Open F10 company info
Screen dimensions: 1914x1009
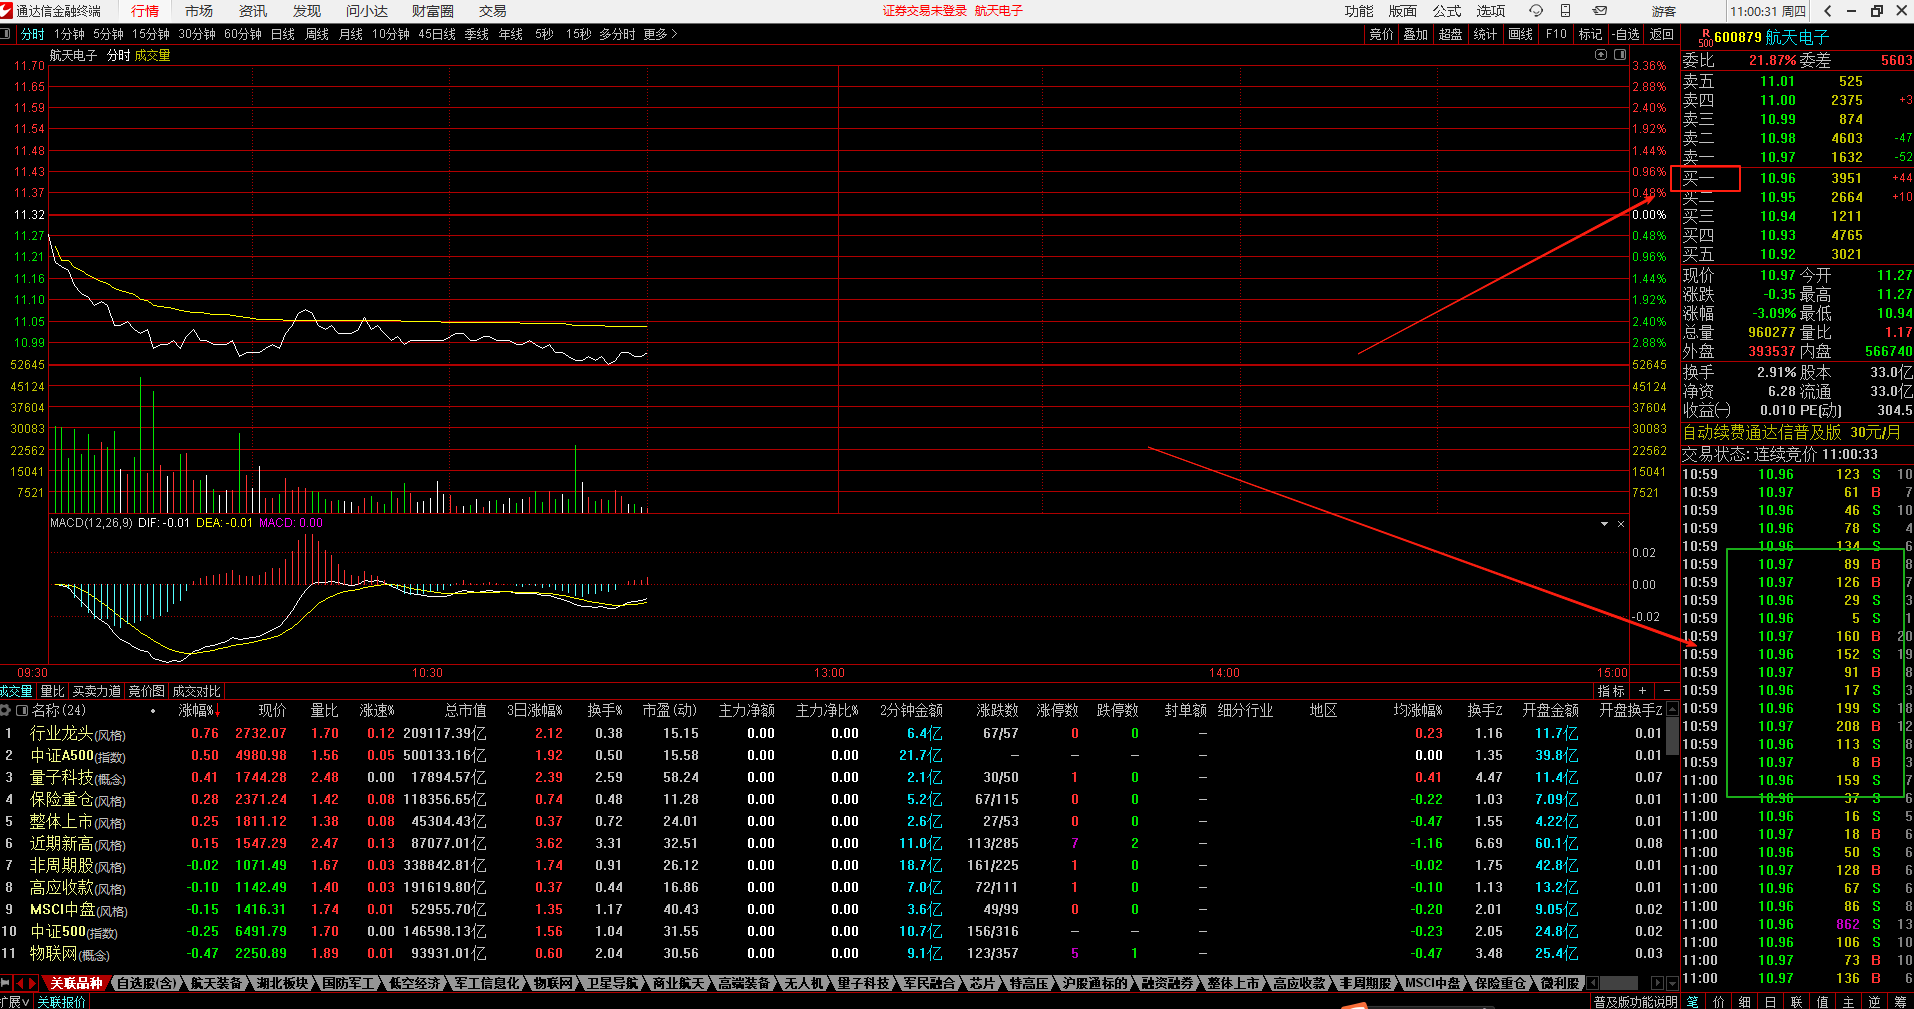click(x=1556, y=34)
